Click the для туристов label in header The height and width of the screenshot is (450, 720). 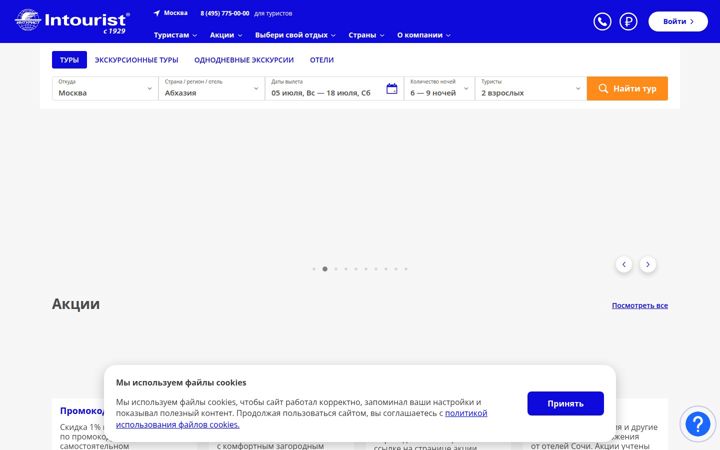273,13
